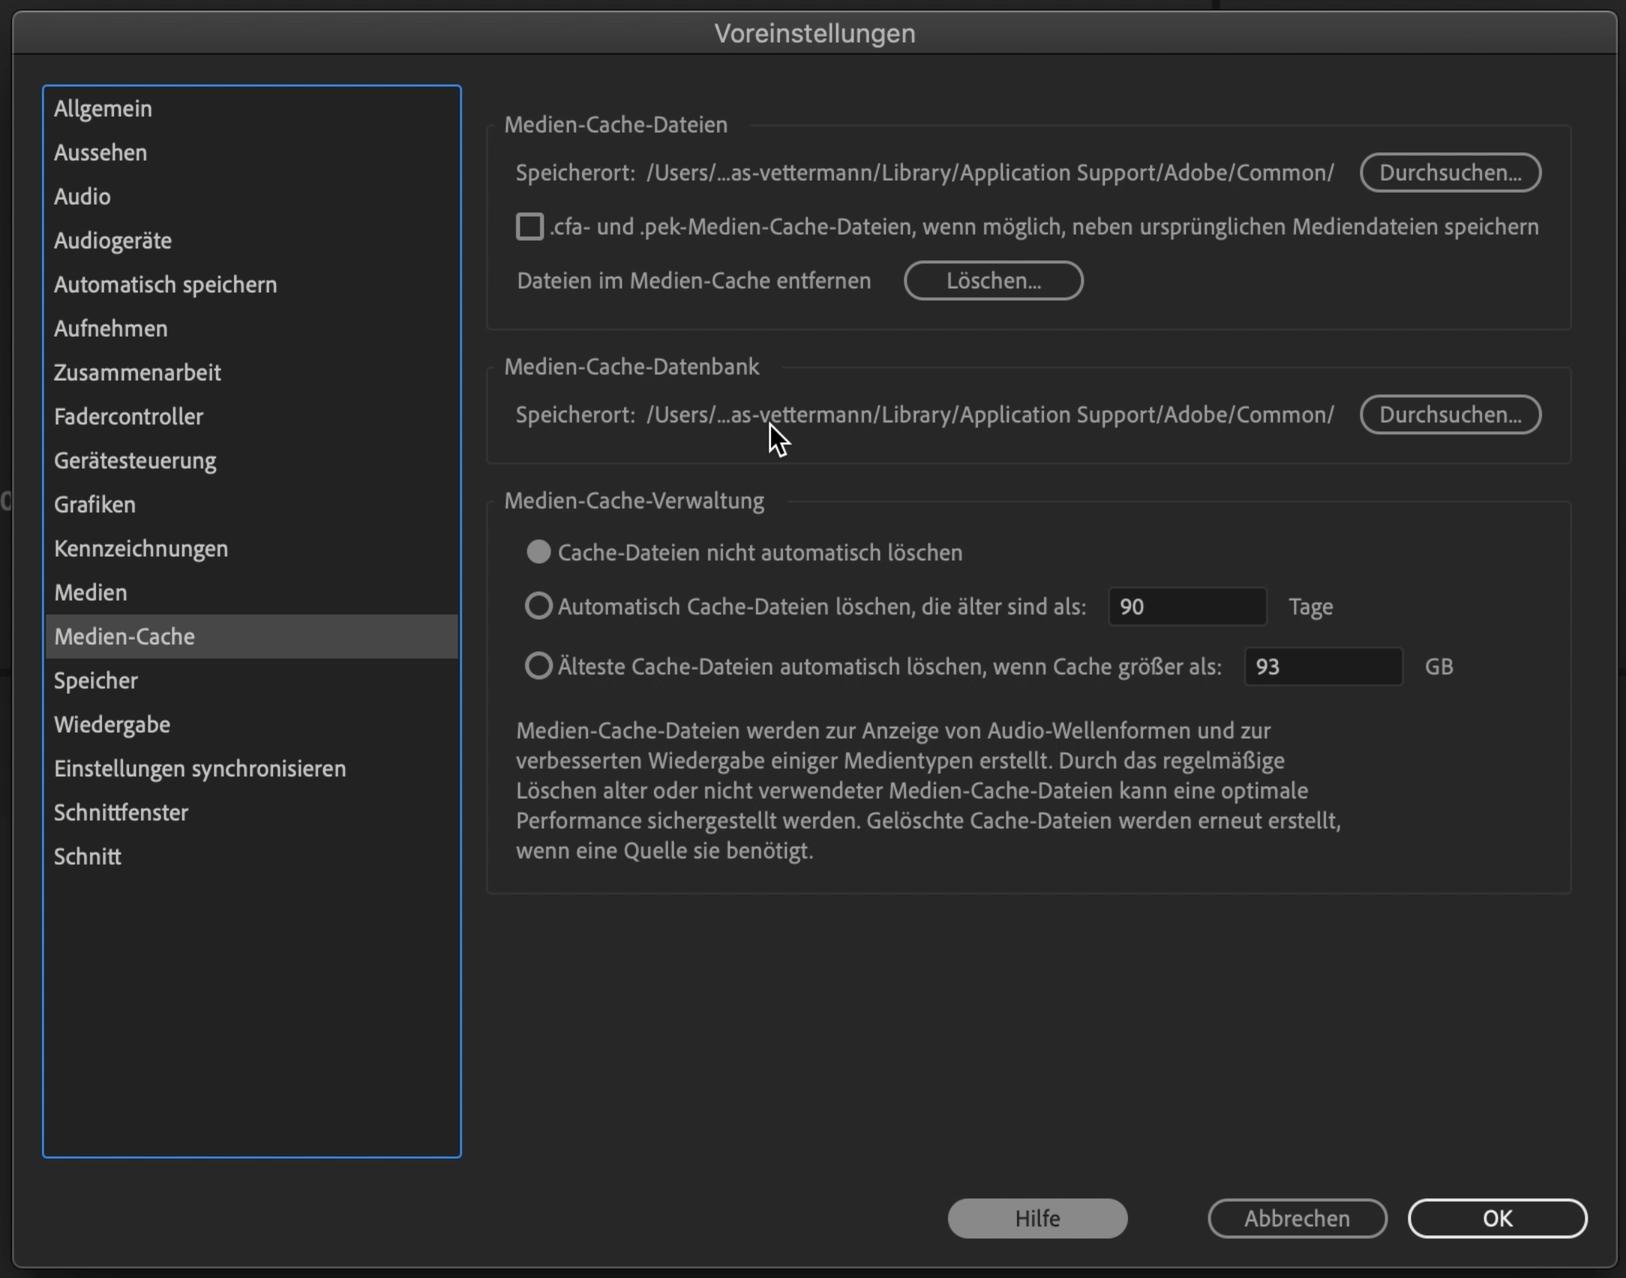Click Durchsuchen for Medien-Cache-Datenbank location
The width and height of the screenshot is (1626, 1278).
coord(1449,414)
